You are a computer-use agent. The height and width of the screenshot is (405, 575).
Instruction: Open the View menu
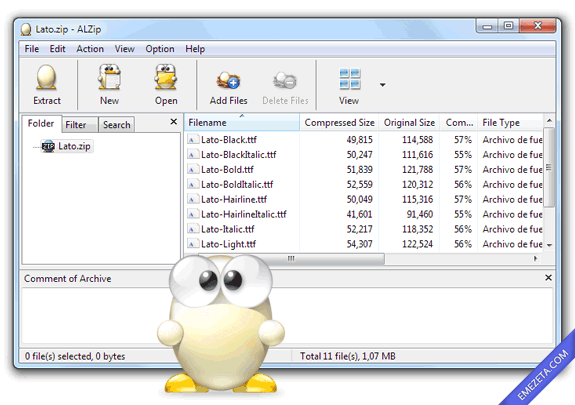(124, 49)
